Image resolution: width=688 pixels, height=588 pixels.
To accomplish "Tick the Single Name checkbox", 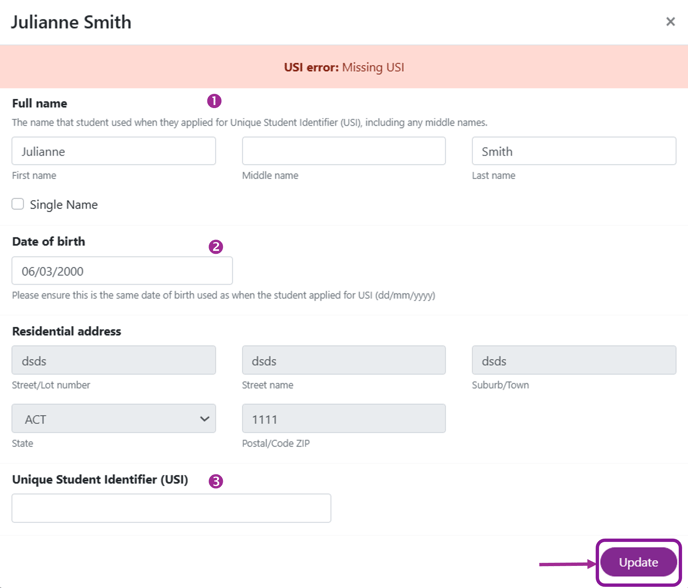I will (x=18, y=204).
